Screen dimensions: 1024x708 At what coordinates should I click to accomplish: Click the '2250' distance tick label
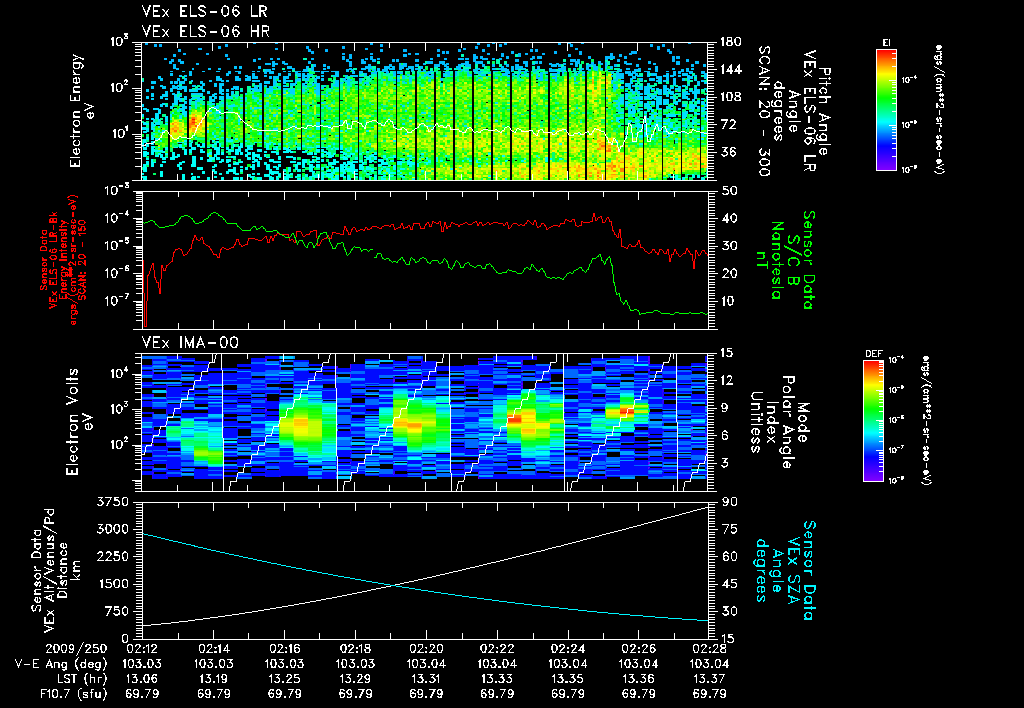point(113,556)
